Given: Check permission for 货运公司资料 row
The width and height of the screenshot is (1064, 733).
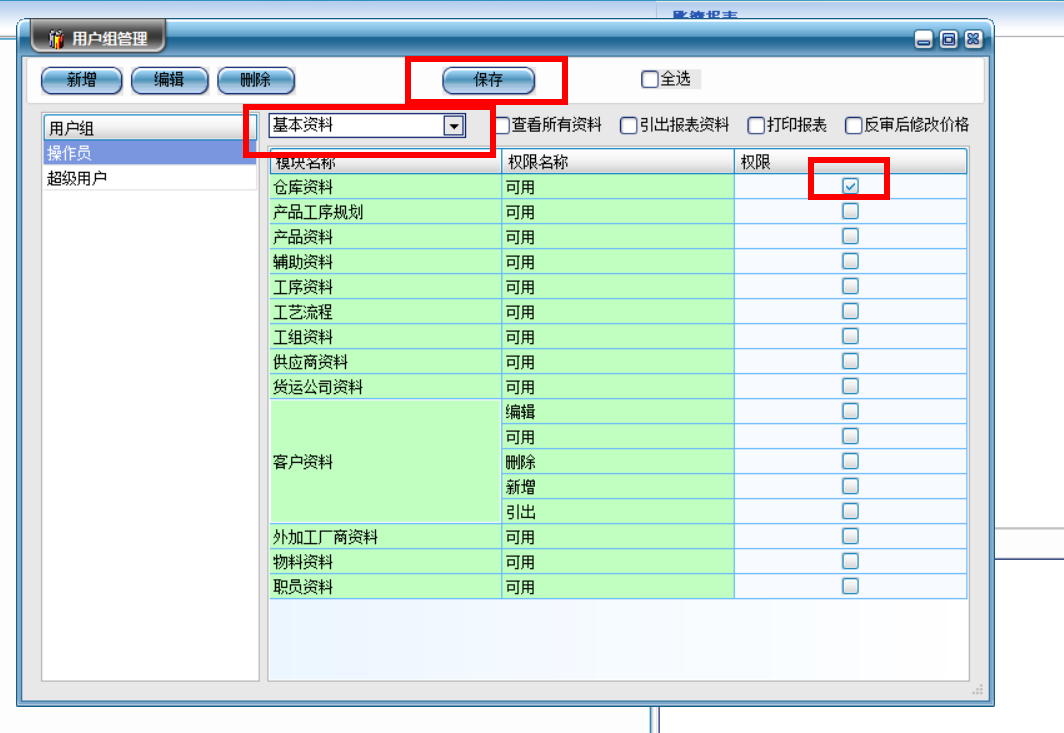Looking at the screenshot, I should 850,386.
